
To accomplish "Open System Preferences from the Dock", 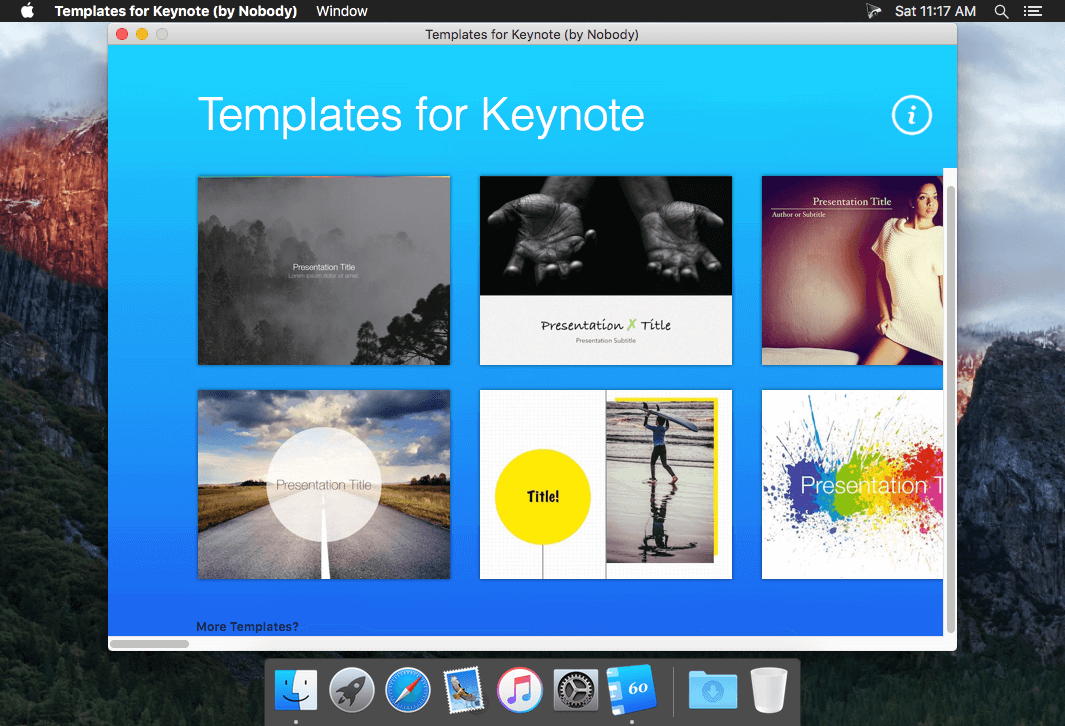I will 576,690.
